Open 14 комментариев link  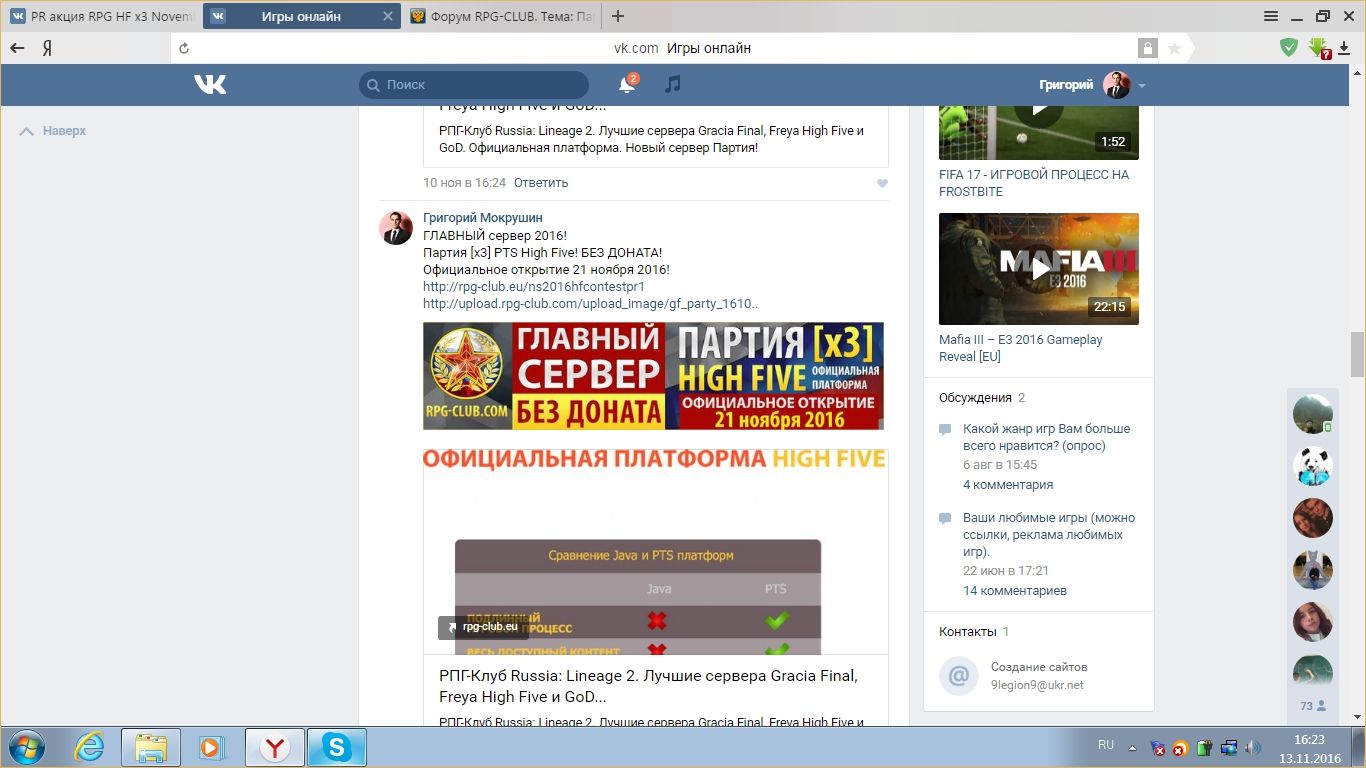(x=1015, y=591)
